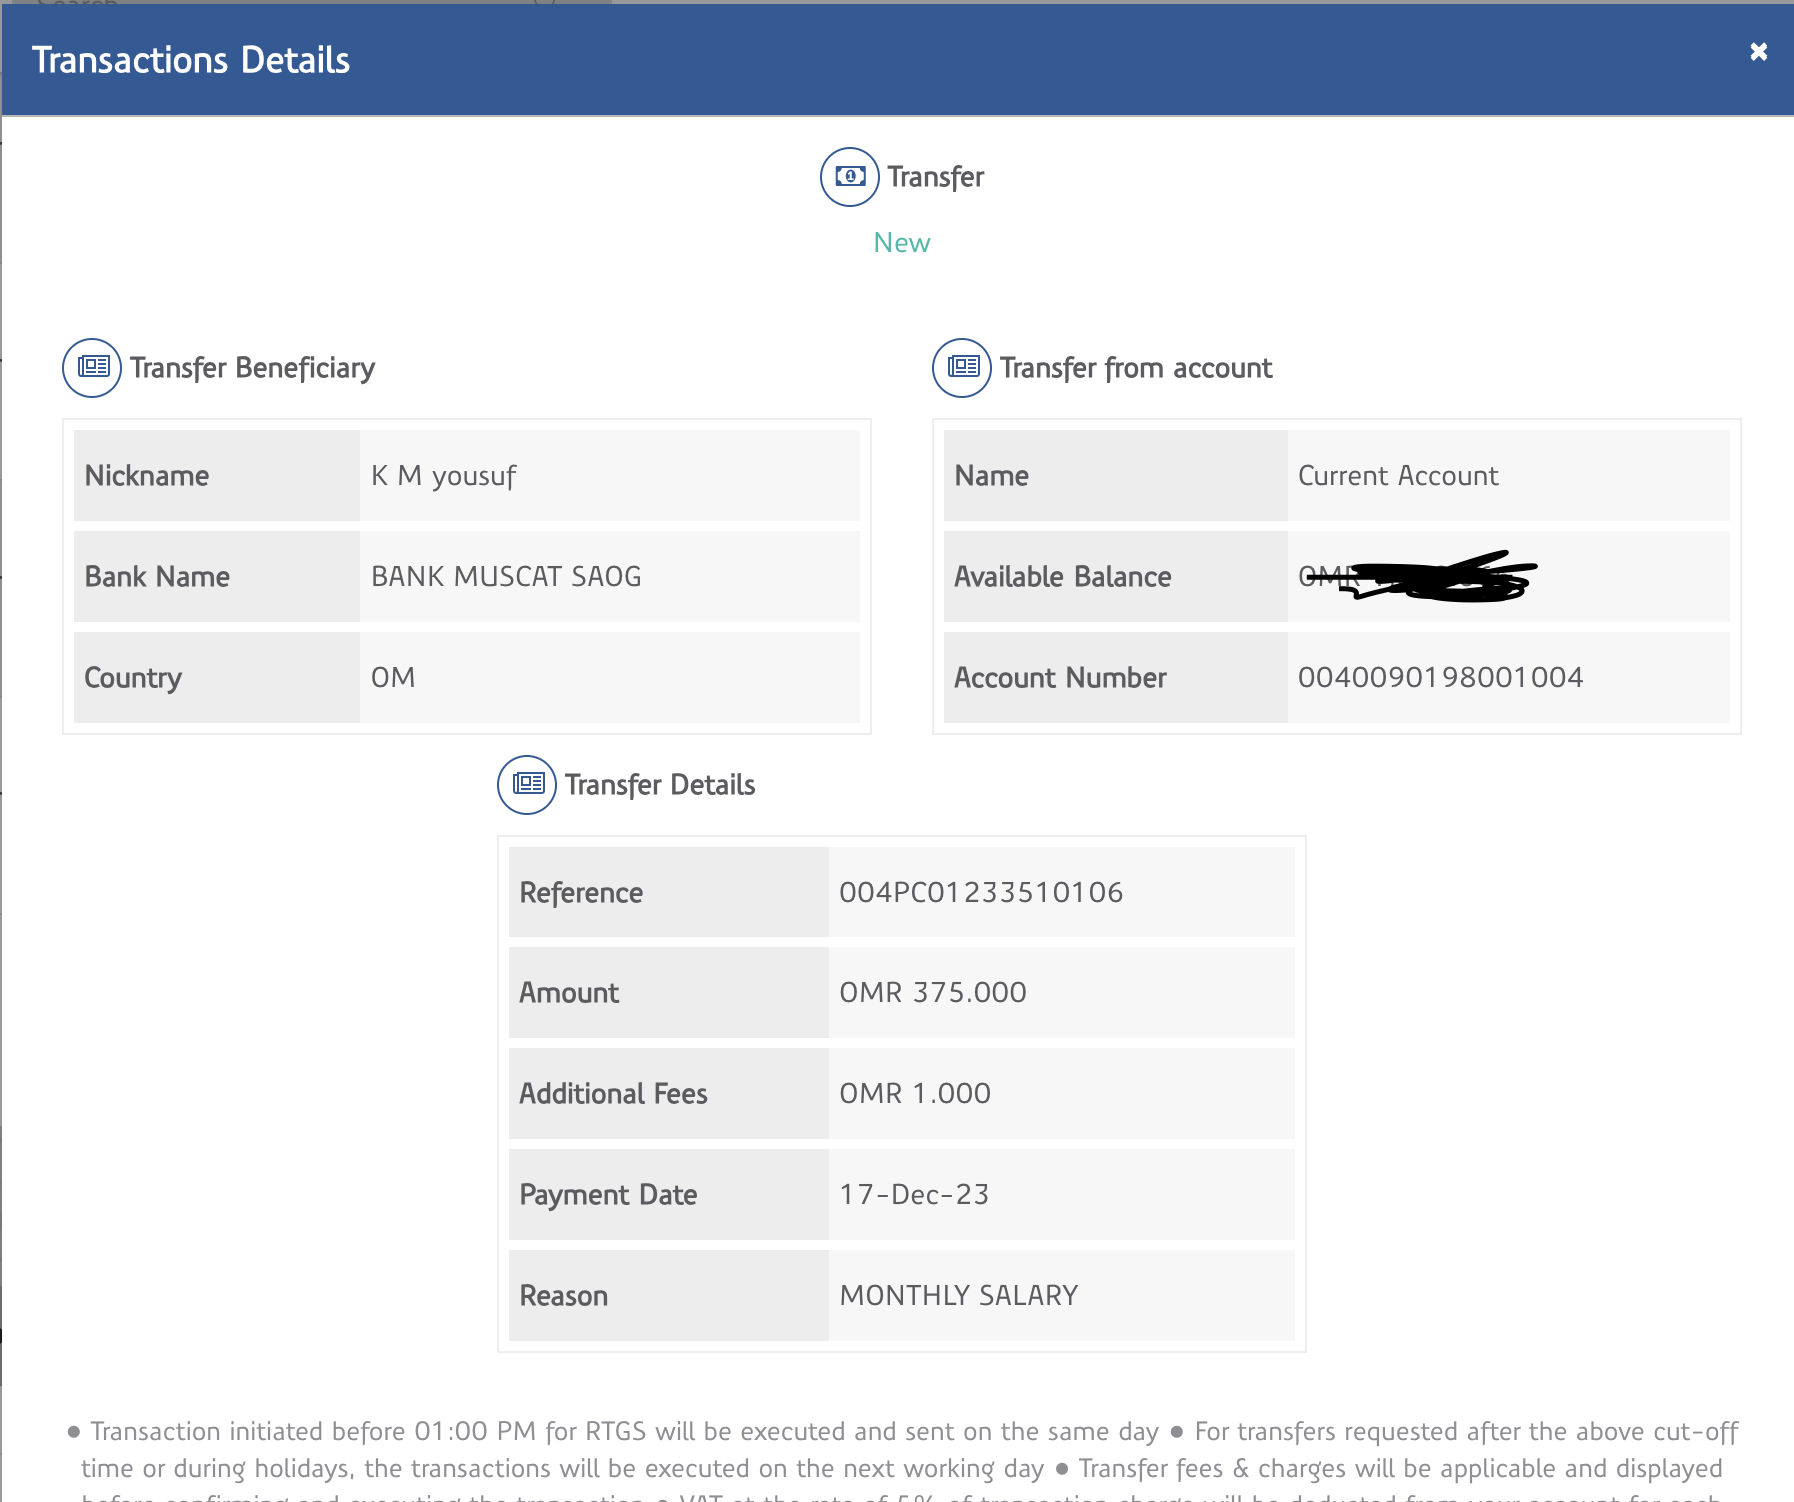Viewport: 1794px width, 1502px height.
Task: Click the Additional Fees value OMR 1.000
Action: pos(915,1093)
